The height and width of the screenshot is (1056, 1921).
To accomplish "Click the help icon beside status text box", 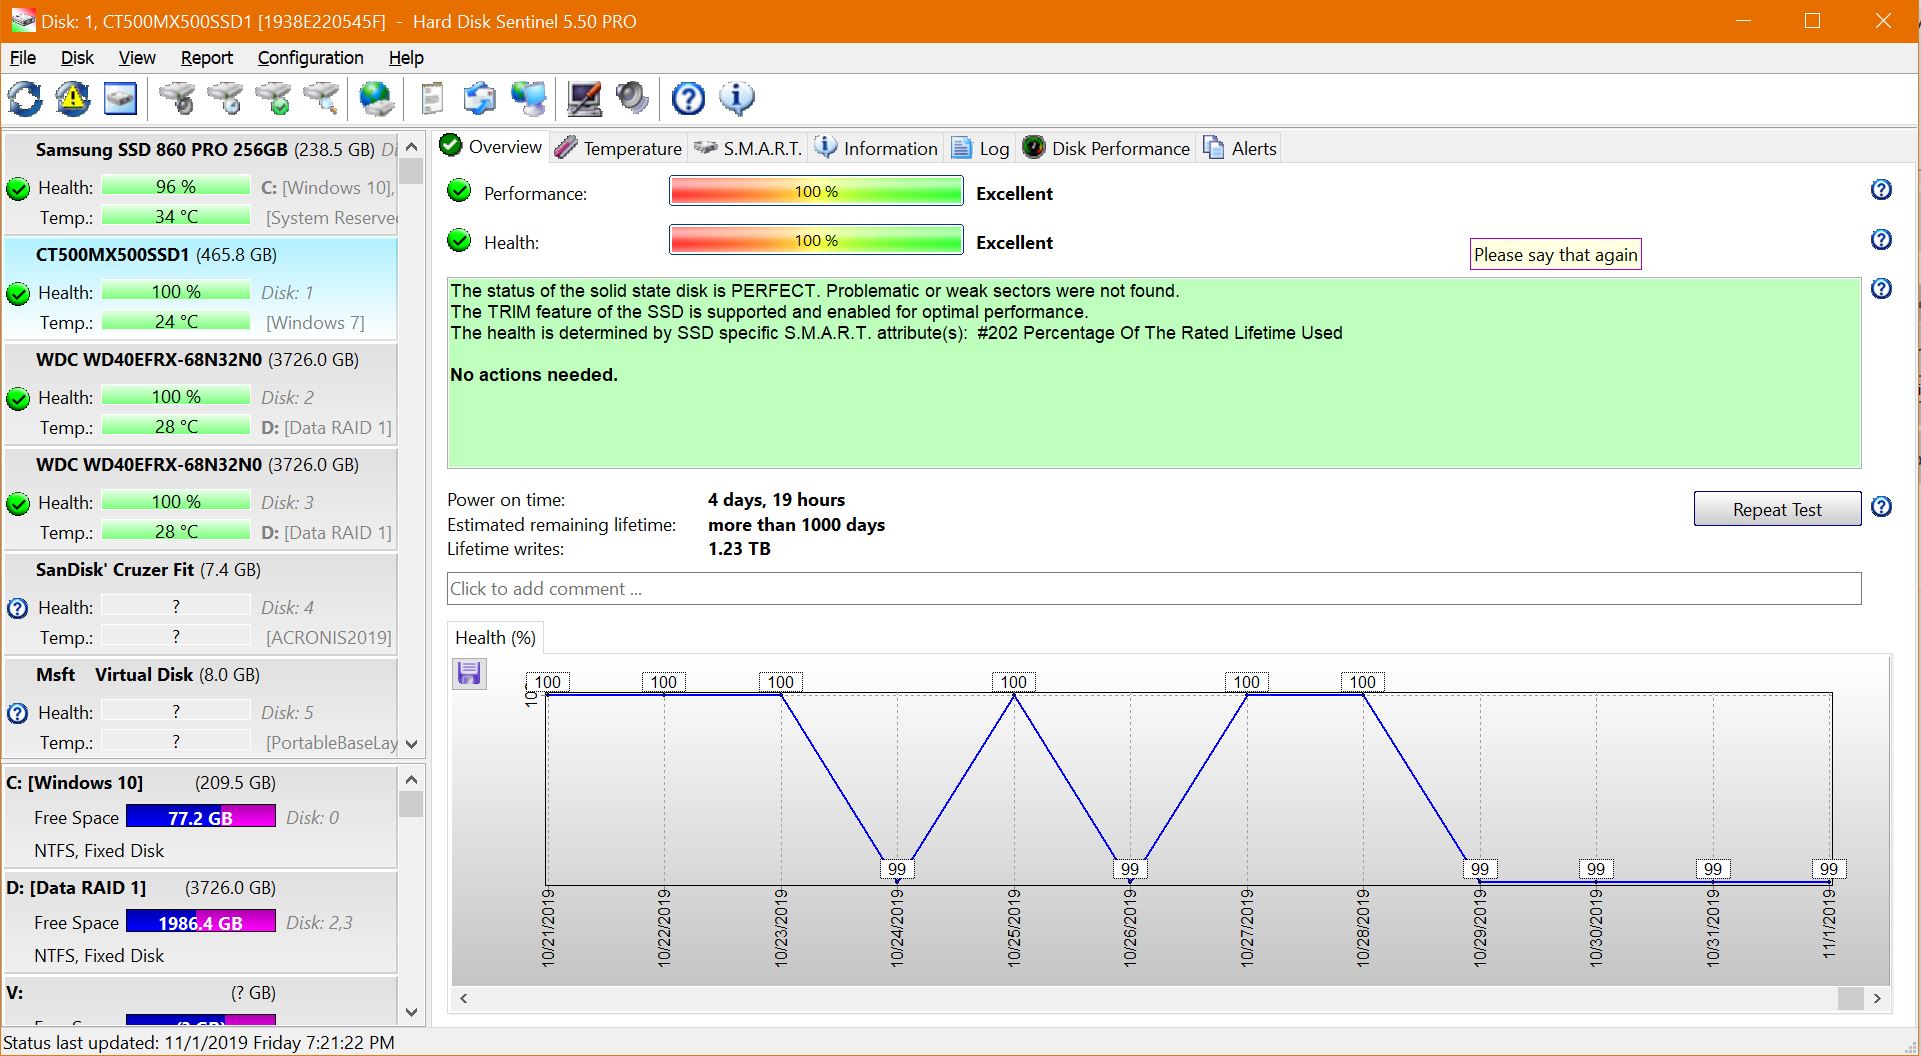I will coord(1881,289).
